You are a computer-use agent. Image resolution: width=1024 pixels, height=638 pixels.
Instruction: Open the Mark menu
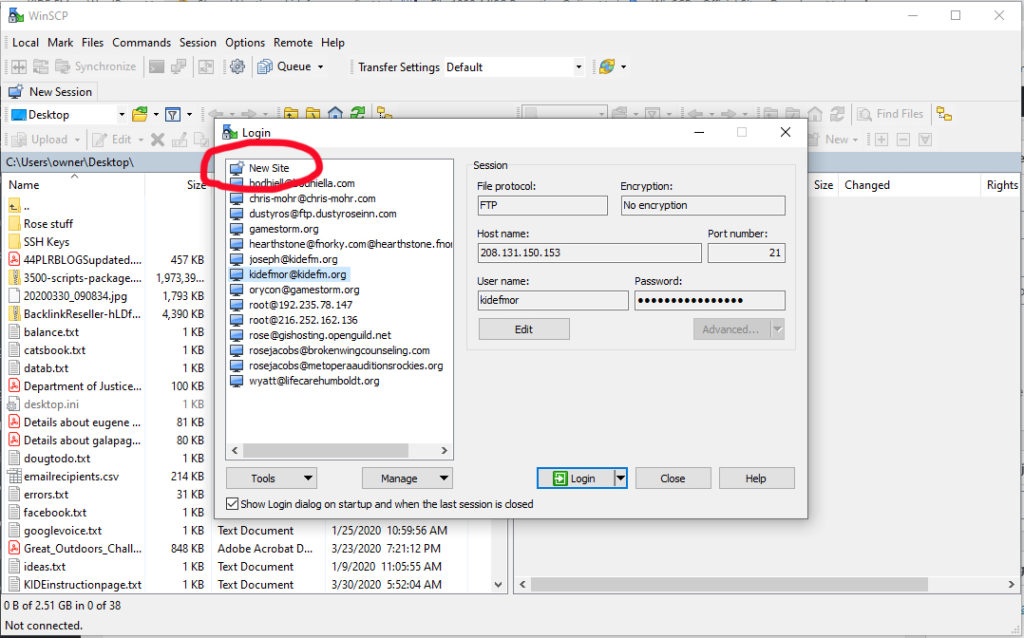point(60,42)
